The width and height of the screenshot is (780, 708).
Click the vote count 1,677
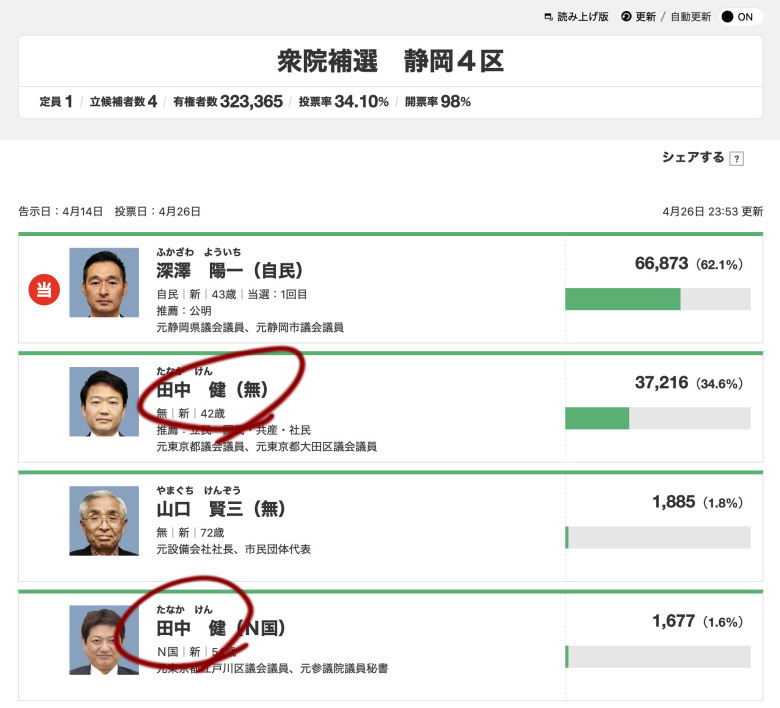tap(673, 621)
